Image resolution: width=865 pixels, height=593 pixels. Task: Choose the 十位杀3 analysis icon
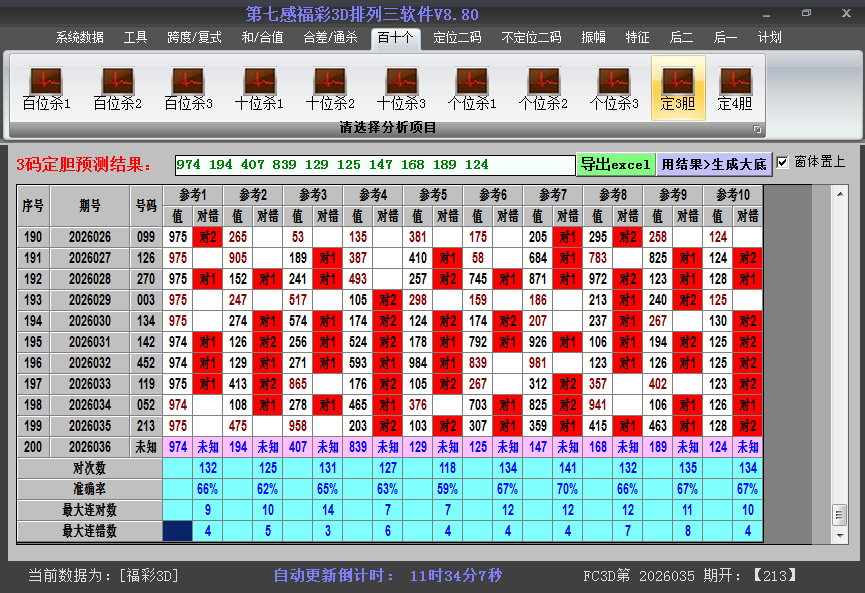(x=401, y=88)
